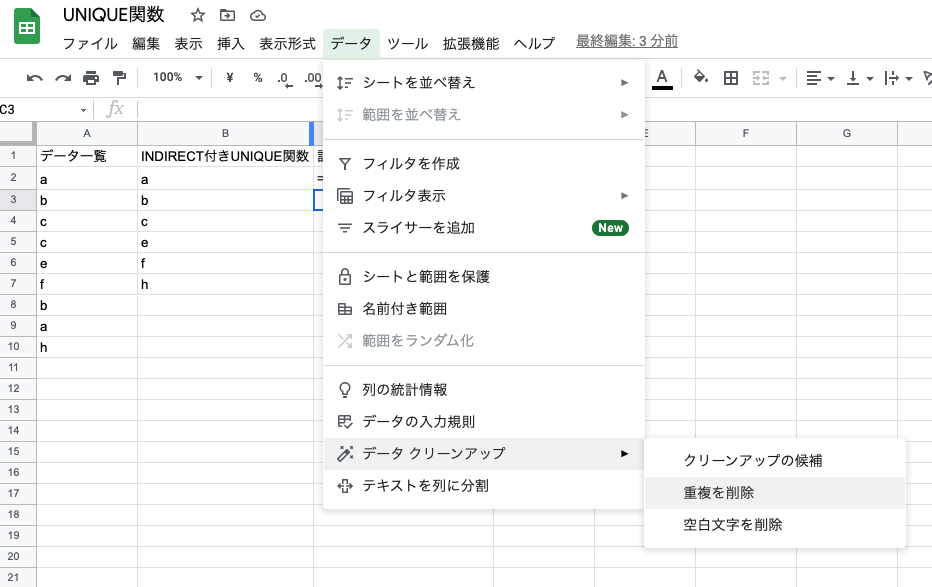932x587 pixels.
Task: Click the print icon
Action: coord(91,78)
